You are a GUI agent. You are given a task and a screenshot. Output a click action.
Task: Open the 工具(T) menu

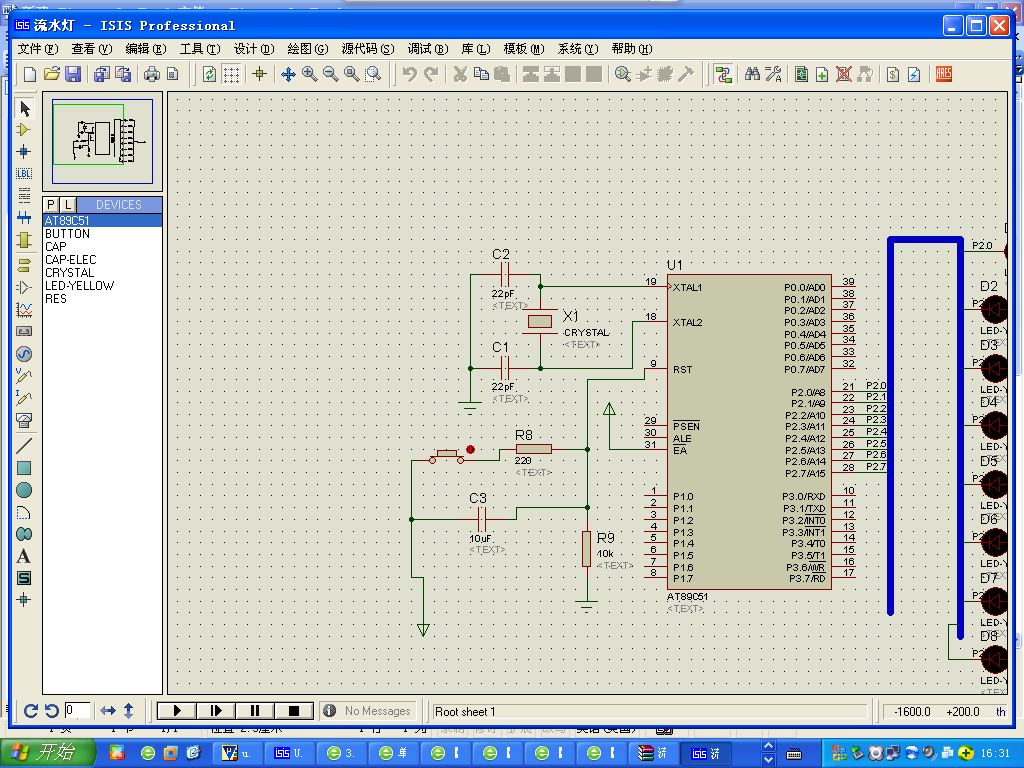point(200,49)
